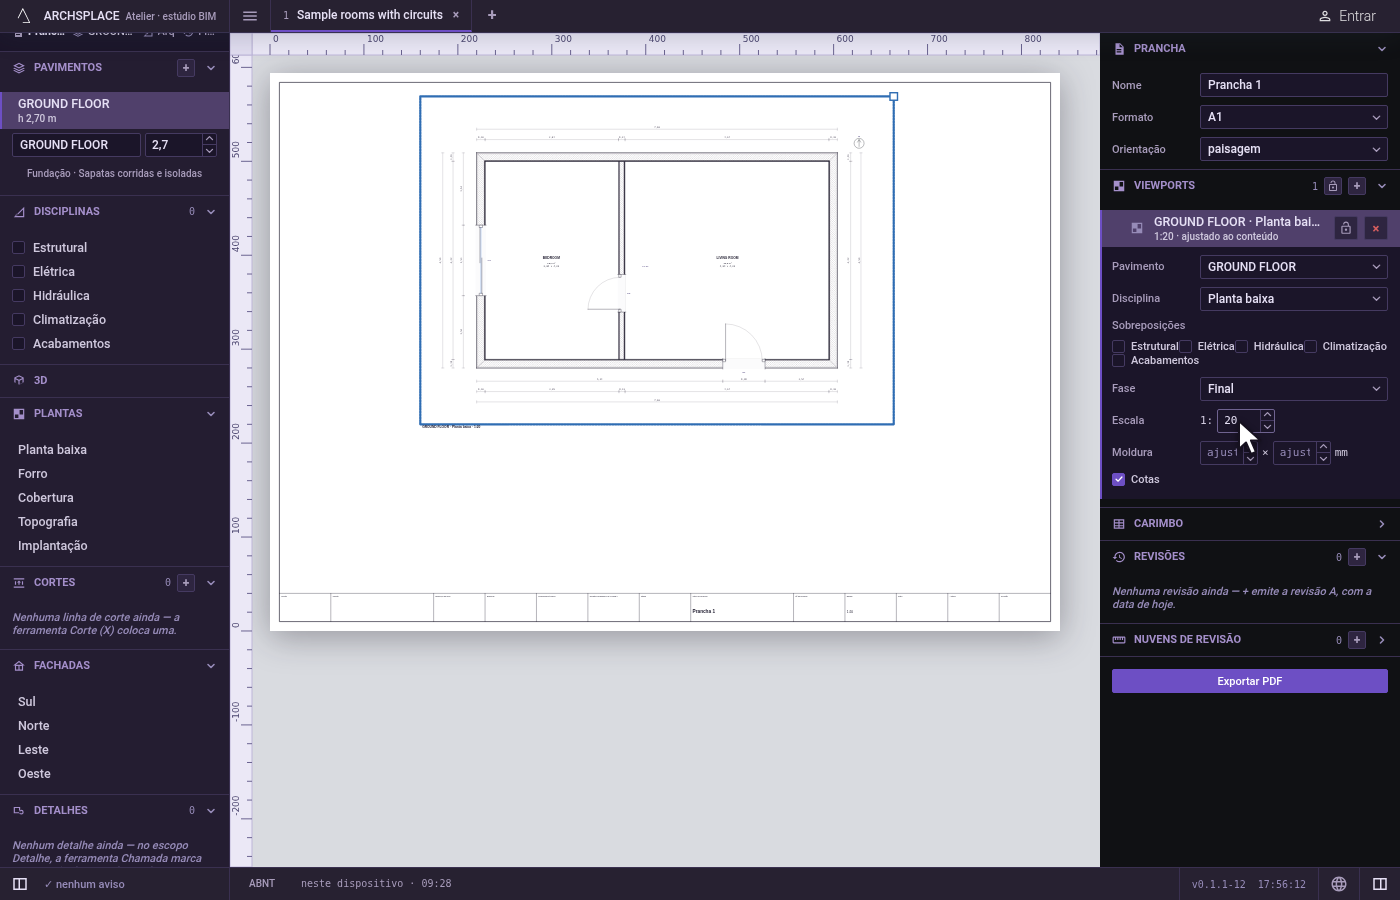The image size is (1400, 900).
Task: Add a new revisão
Action: 1357,556
